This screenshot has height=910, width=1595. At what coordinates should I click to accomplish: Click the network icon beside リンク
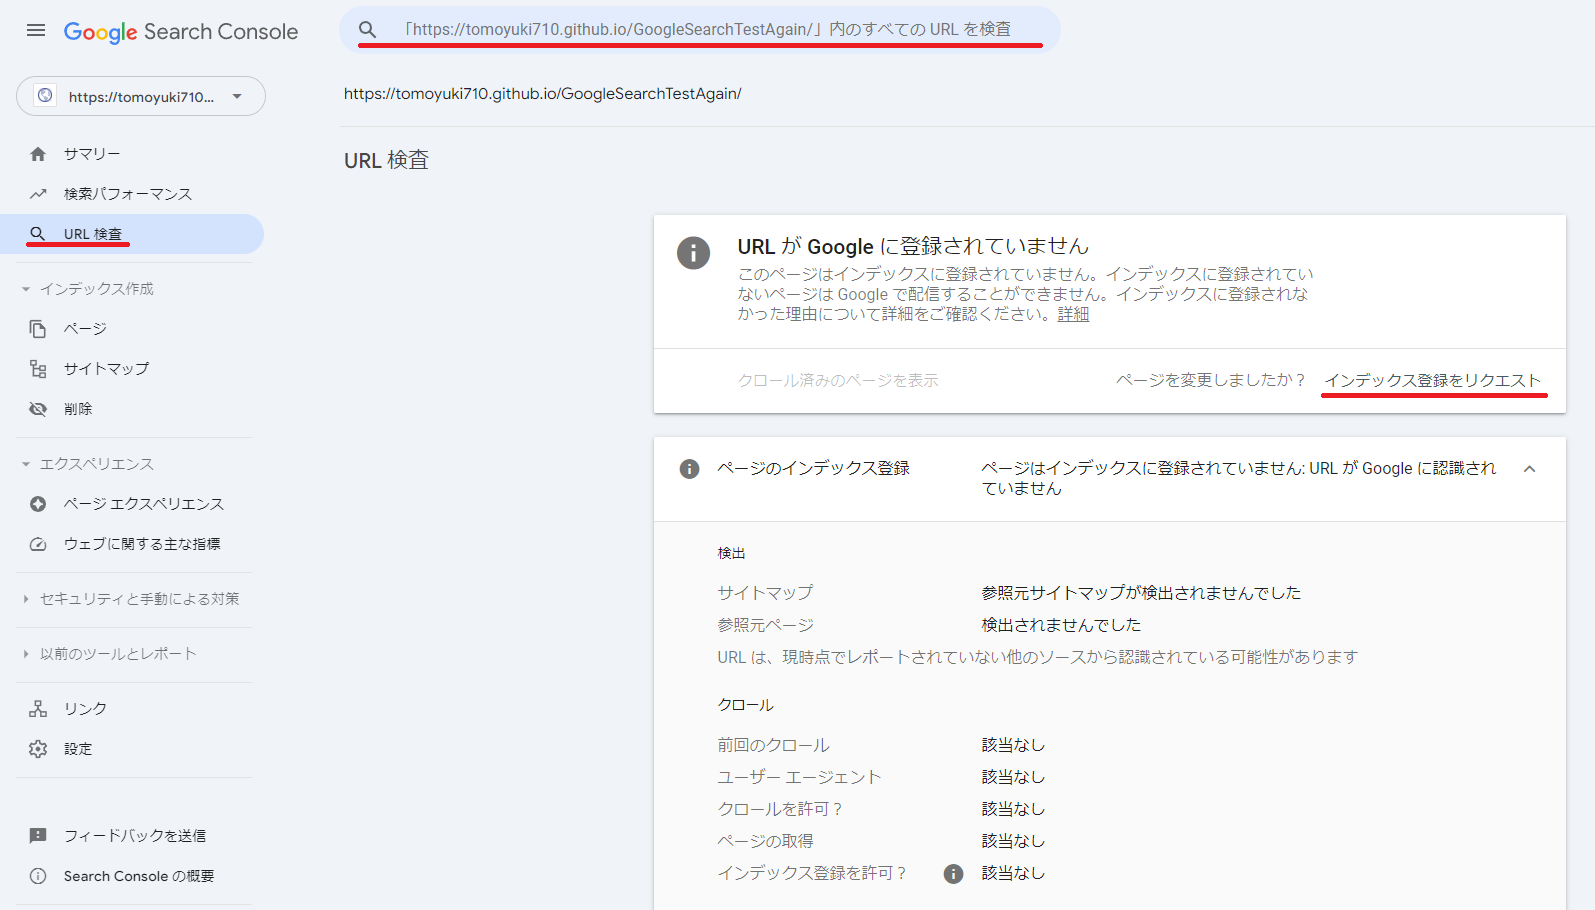(38, 709)
